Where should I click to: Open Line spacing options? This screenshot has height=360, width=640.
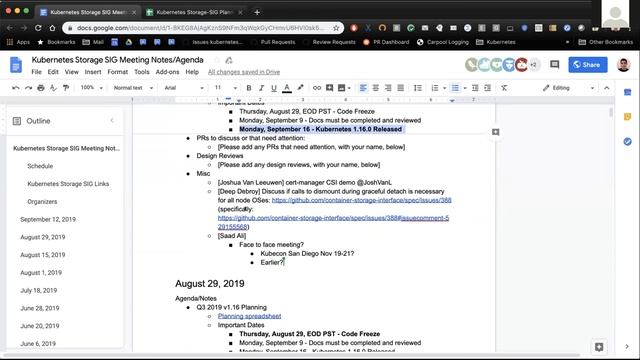pos(418,88)
